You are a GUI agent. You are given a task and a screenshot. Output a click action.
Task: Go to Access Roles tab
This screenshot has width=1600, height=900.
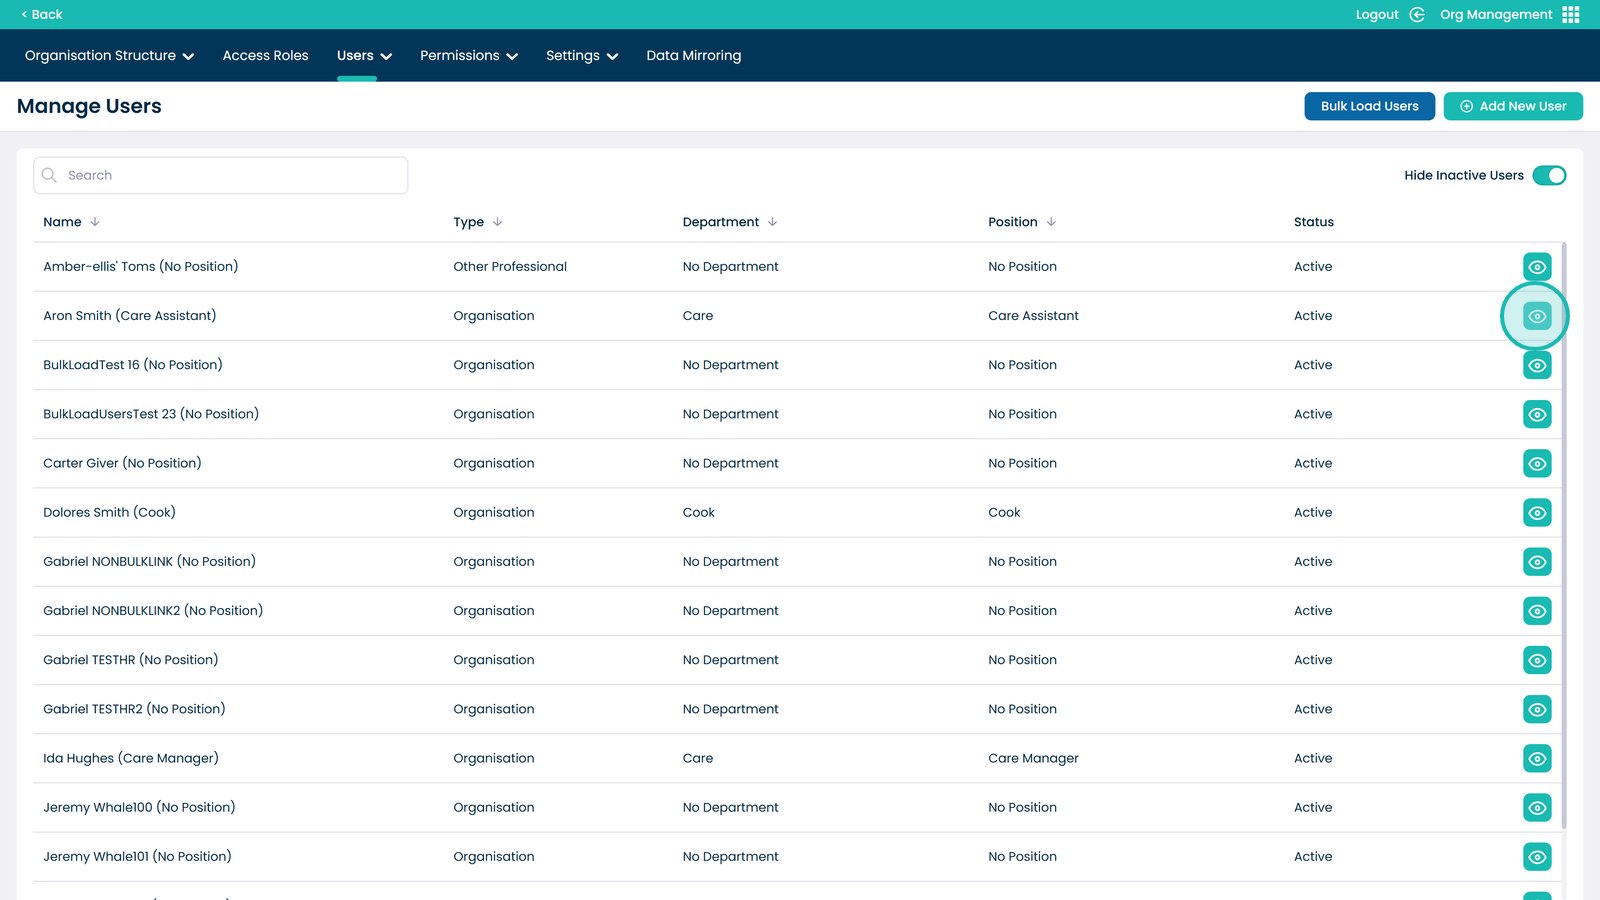265,56
